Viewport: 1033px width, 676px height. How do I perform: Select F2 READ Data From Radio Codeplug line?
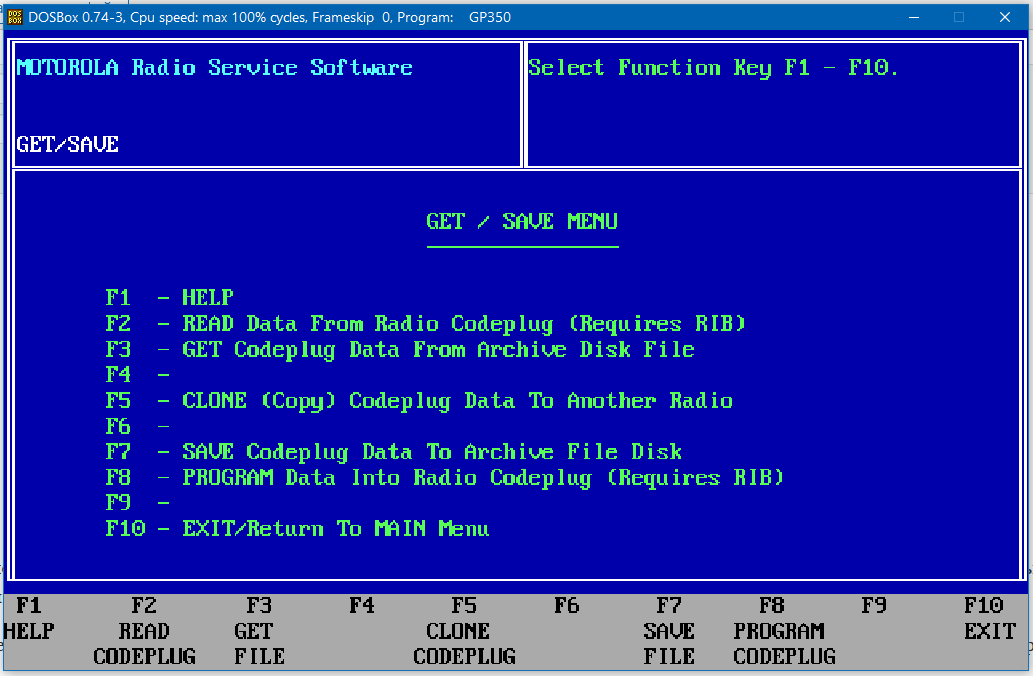click(x=426, y=324)
